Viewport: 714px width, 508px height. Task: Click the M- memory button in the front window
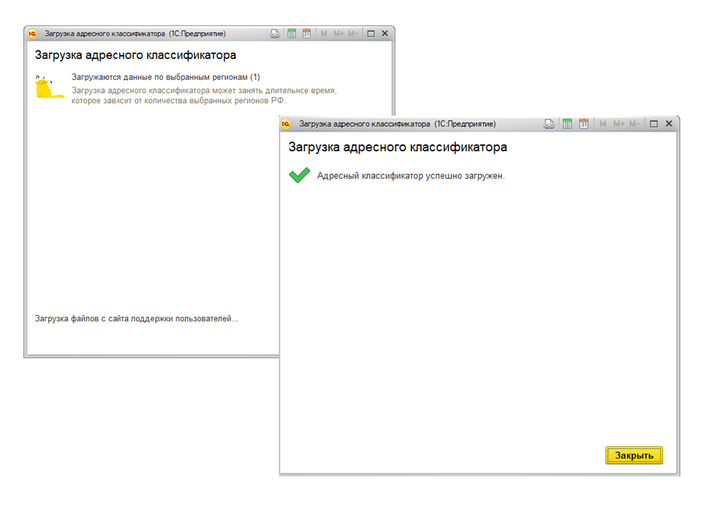point(634,124)
